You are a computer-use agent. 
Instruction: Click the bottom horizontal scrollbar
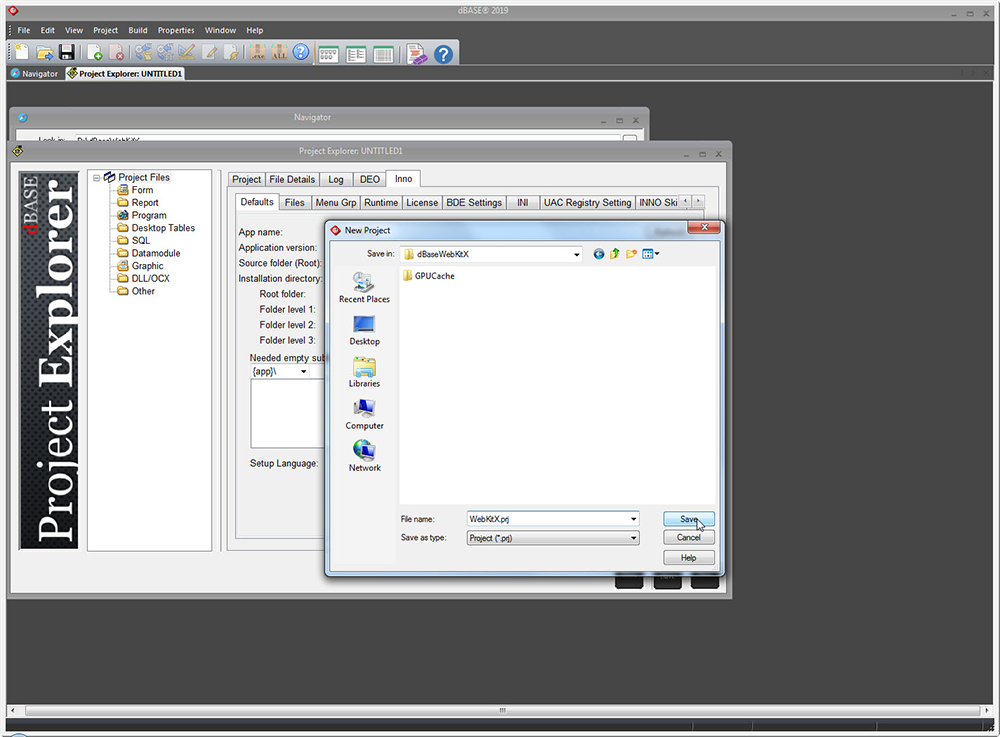[502, 710]
